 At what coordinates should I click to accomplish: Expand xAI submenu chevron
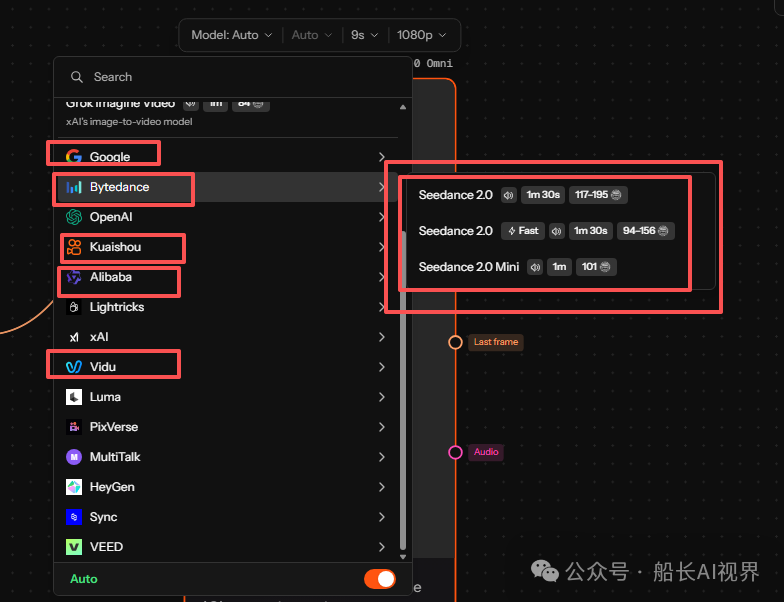coord(382,337)
